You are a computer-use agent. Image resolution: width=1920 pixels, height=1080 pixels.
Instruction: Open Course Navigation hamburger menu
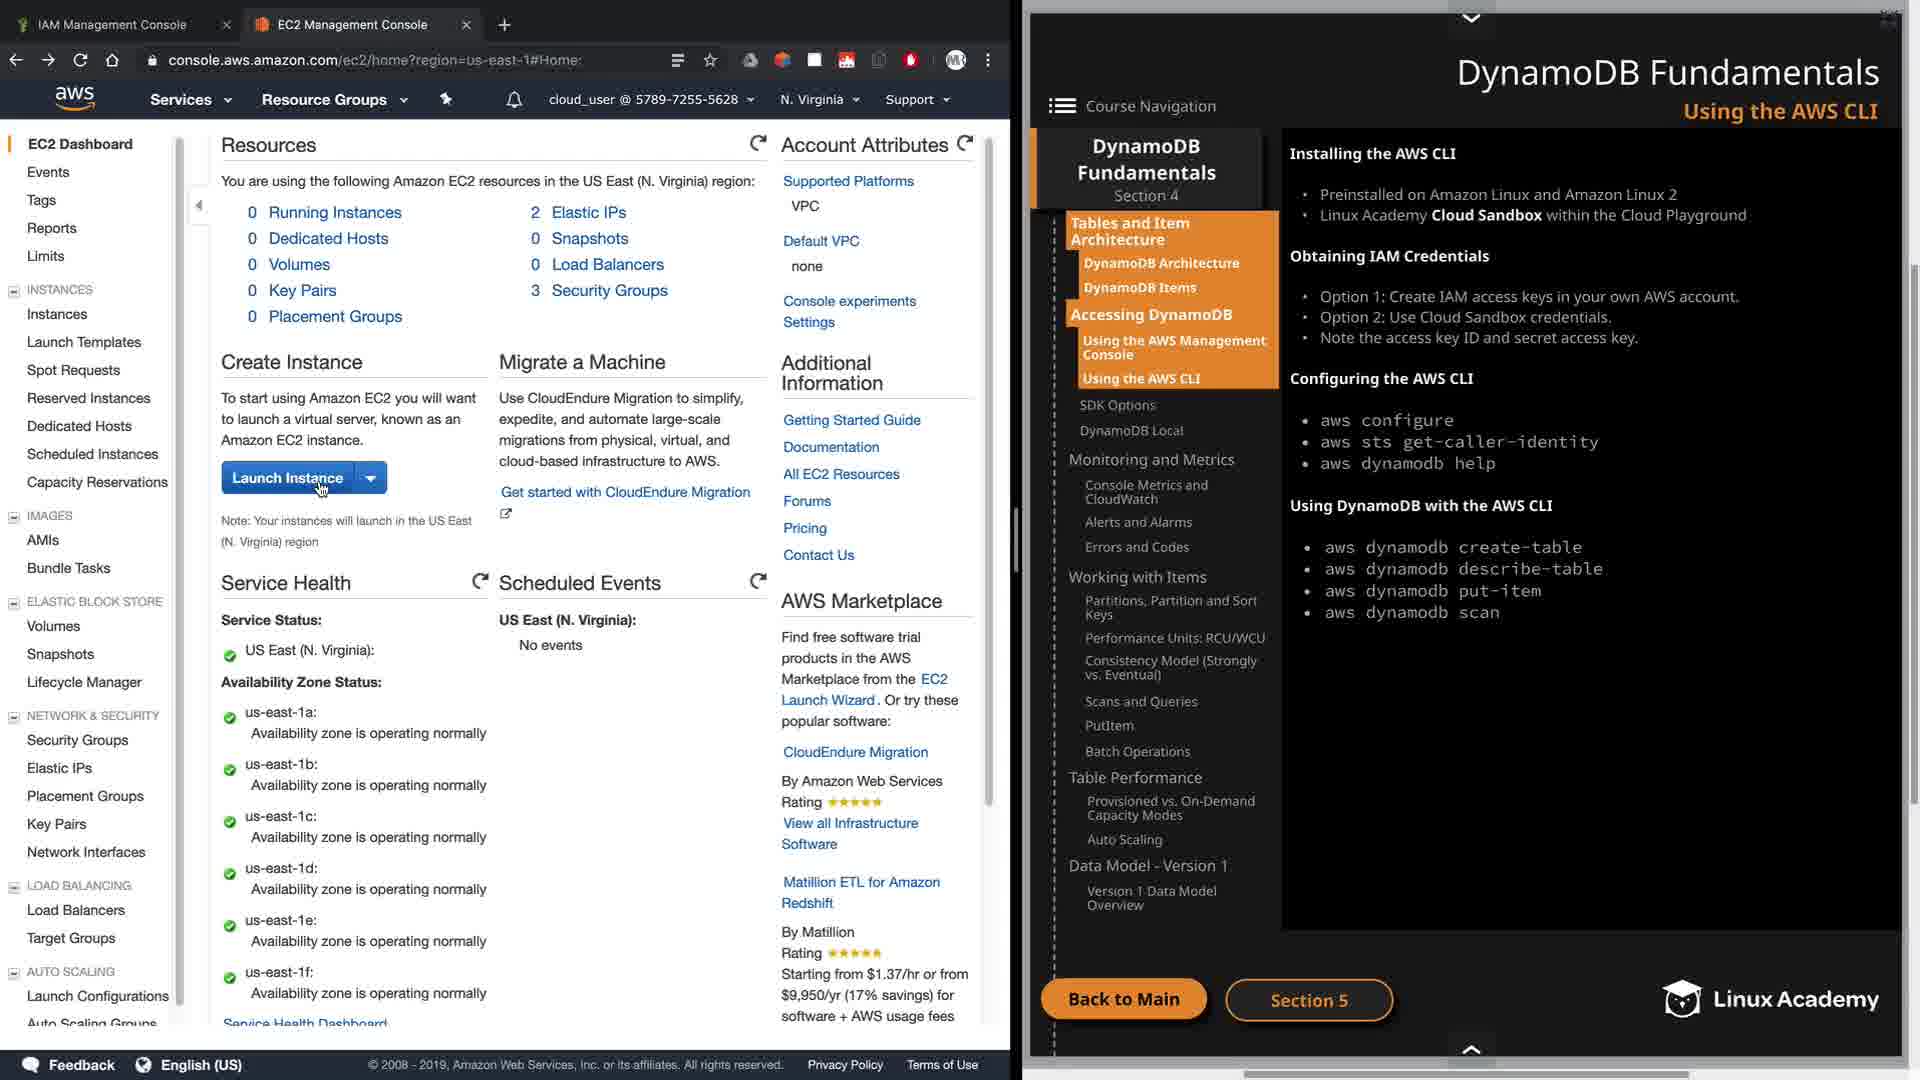coord(1062,106)
